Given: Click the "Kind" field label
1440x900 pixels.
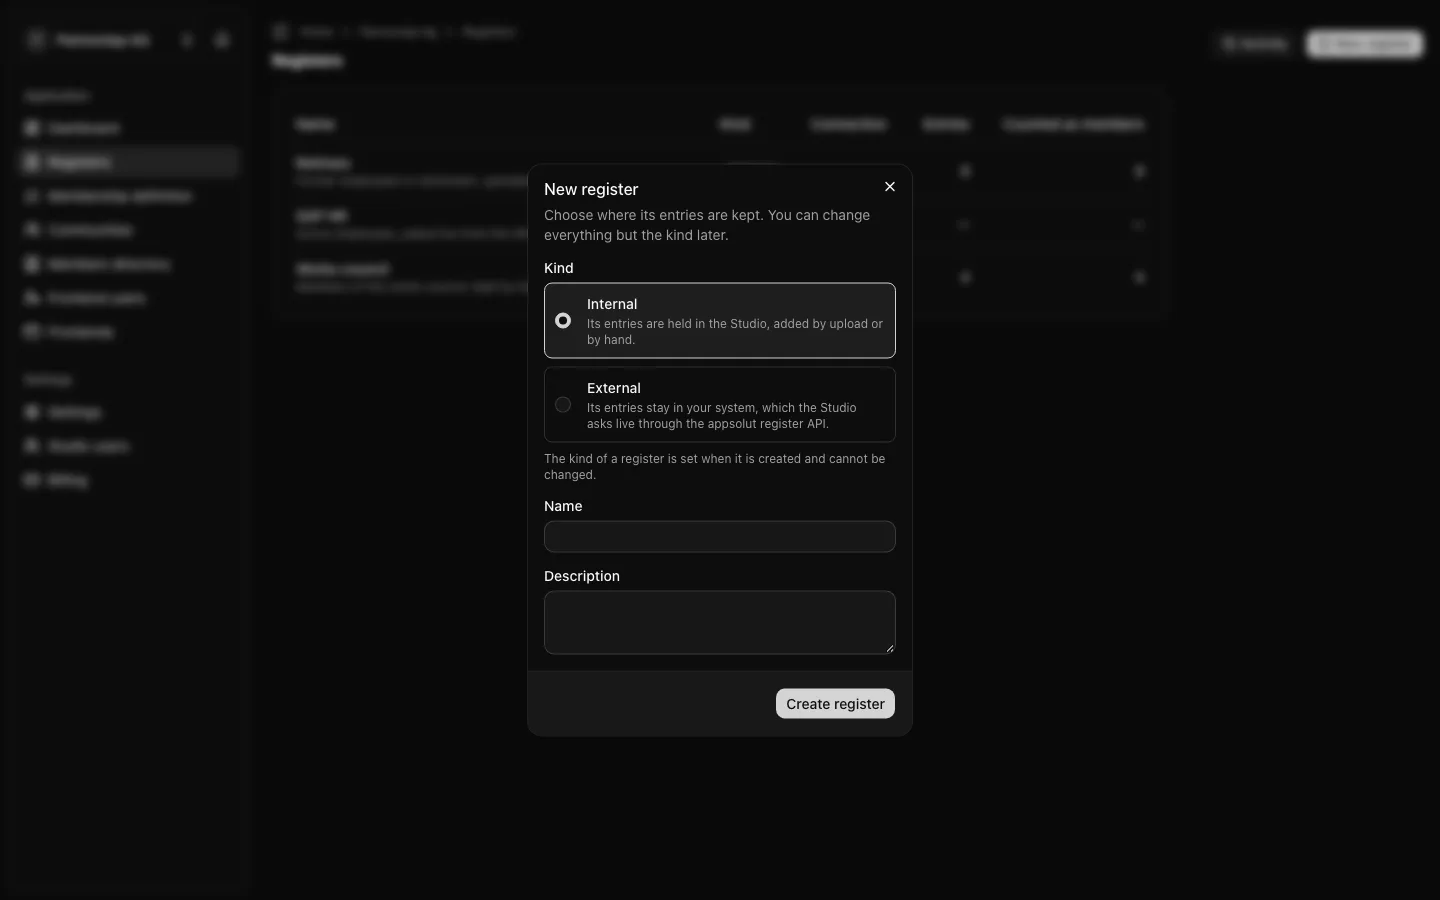Looking at the screenshot, I should 559,268.
